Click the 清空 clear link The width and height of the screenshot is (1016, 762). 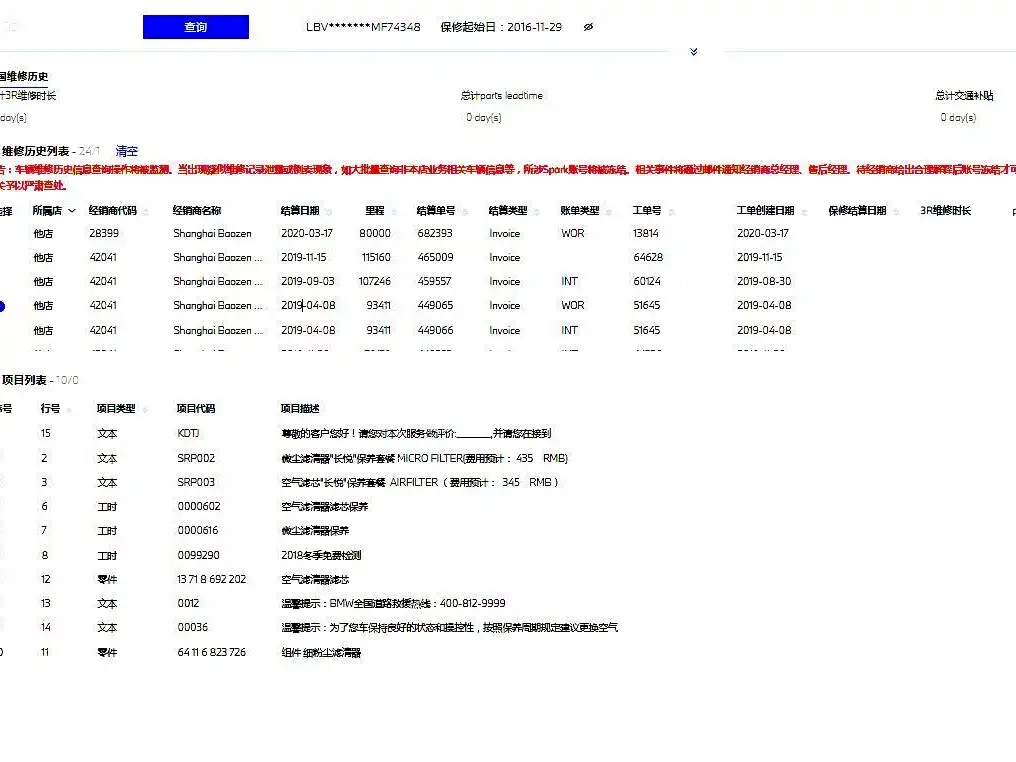pyautogui.click(x=126, y=151)
